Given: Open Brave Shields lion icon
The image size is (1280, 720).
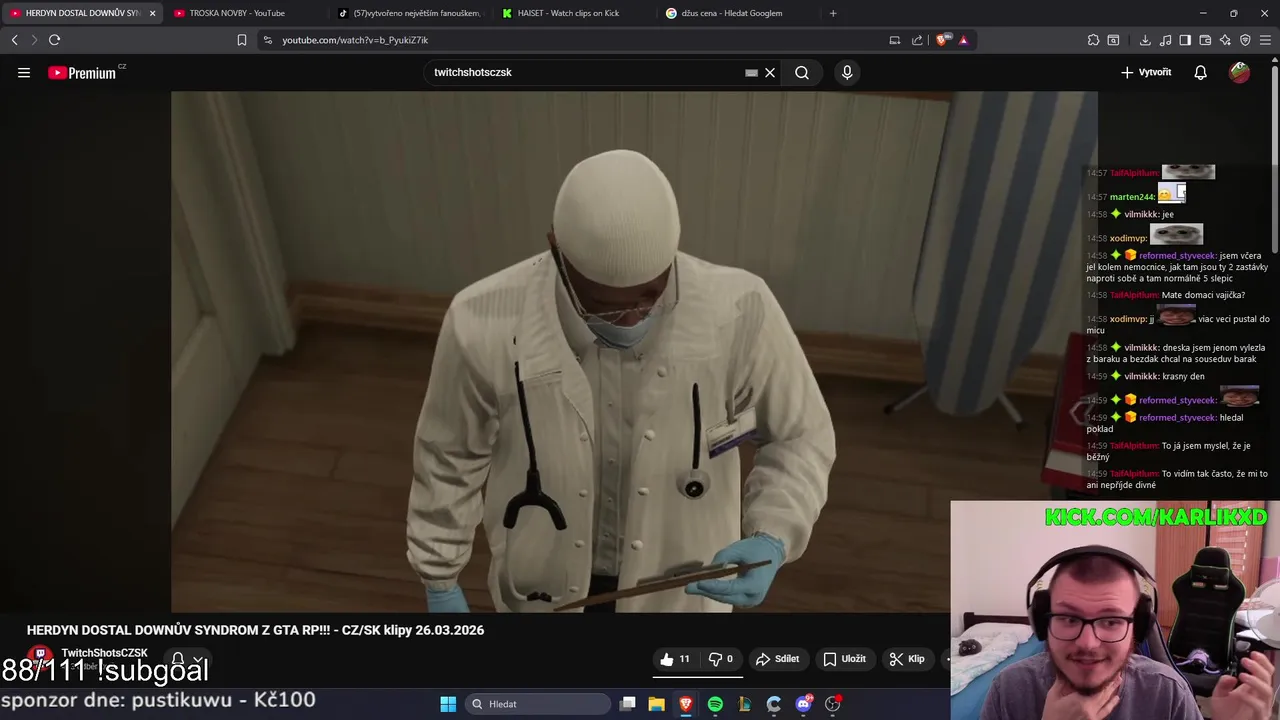Looking at the screenshot, I should click(942, 40).
